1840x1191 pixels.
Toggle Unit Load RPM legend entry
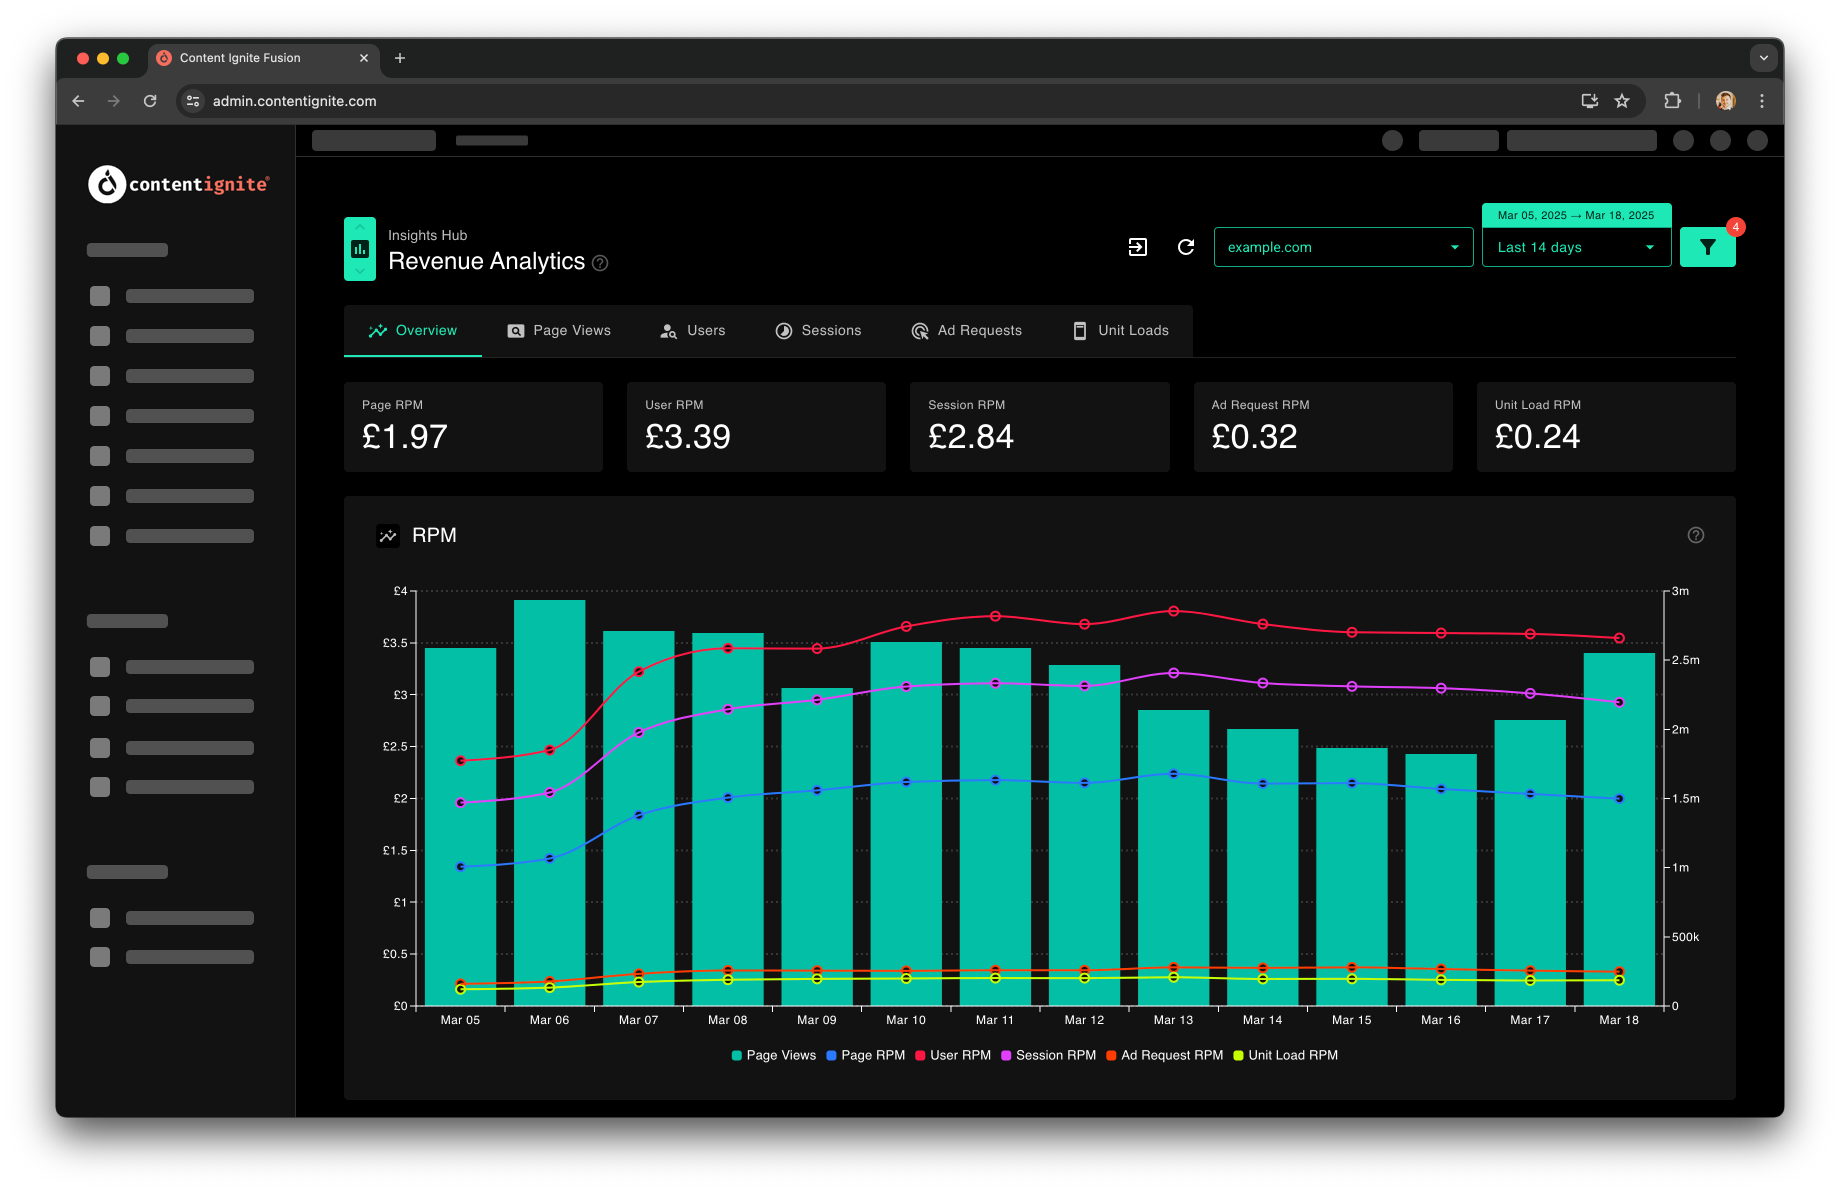coord(1285,1055)
